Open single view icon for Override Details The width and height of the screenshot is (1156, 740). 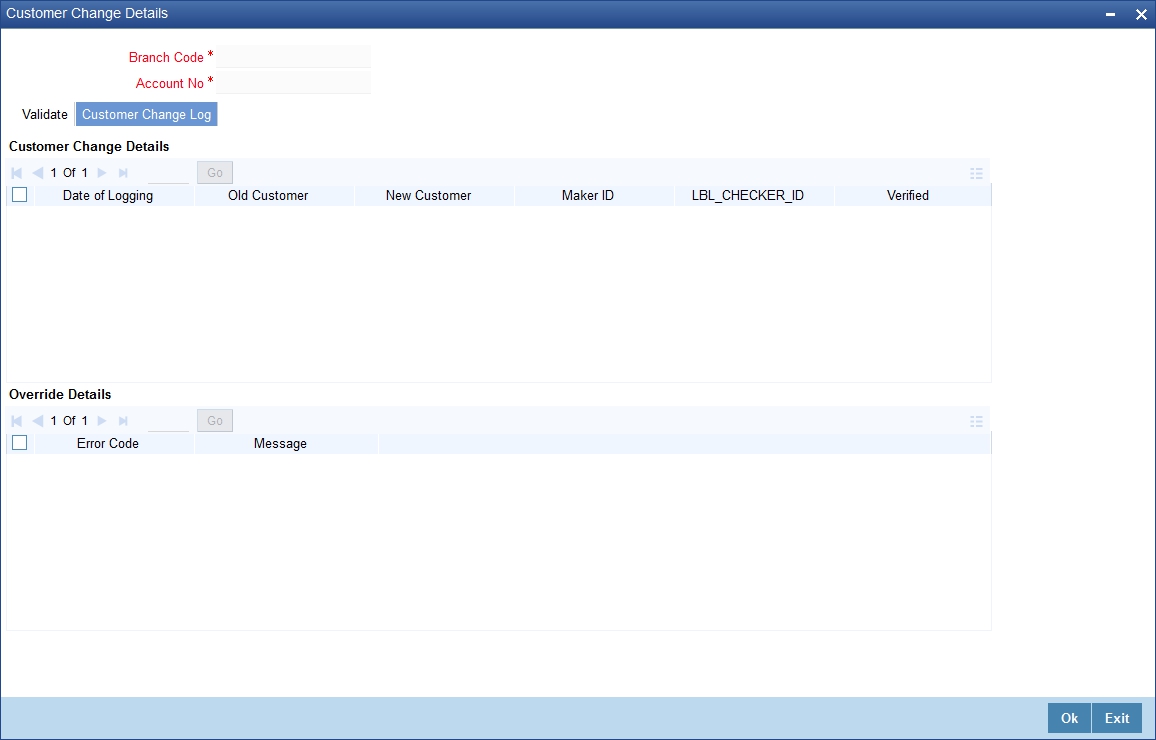[976, 421]
